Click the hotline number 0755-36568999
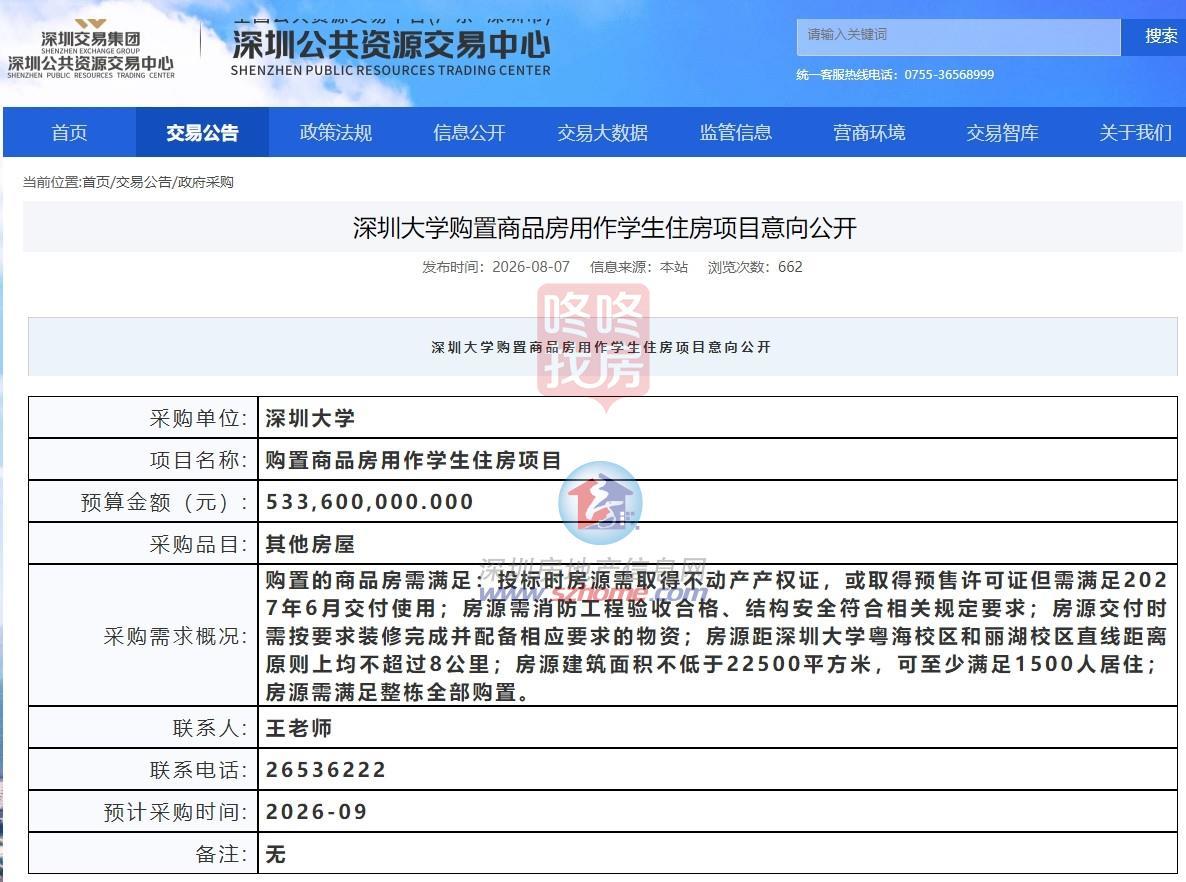 pos(949,75)
